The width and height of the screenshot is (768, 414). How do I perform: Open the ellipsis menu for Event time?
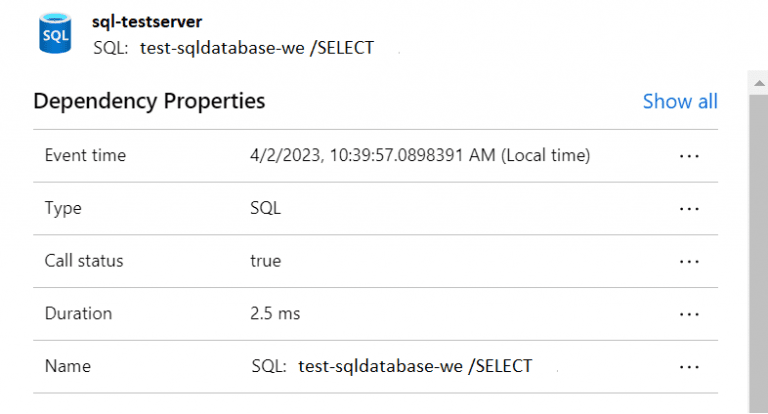click(688, 156)
